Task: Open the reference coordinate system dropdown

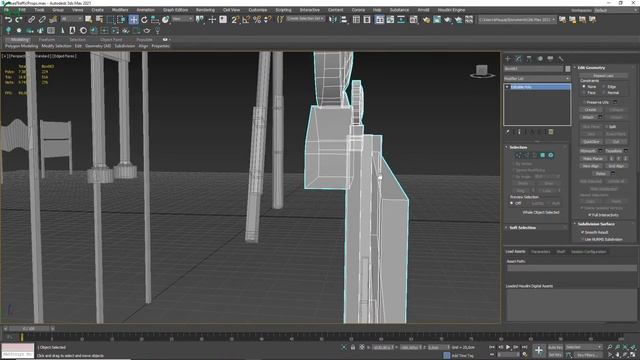Action: pos(182,19)
